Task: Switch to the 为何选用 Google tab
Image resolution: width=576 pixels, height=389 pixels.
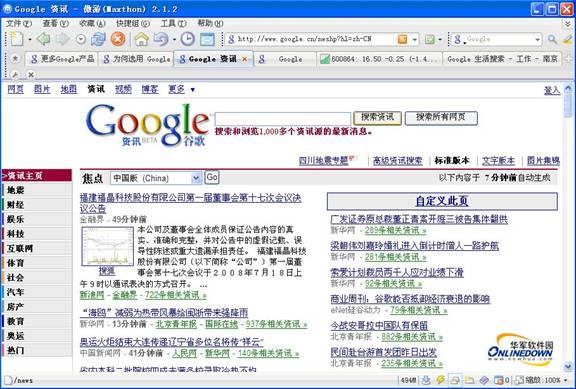Action: click(137, 59)
